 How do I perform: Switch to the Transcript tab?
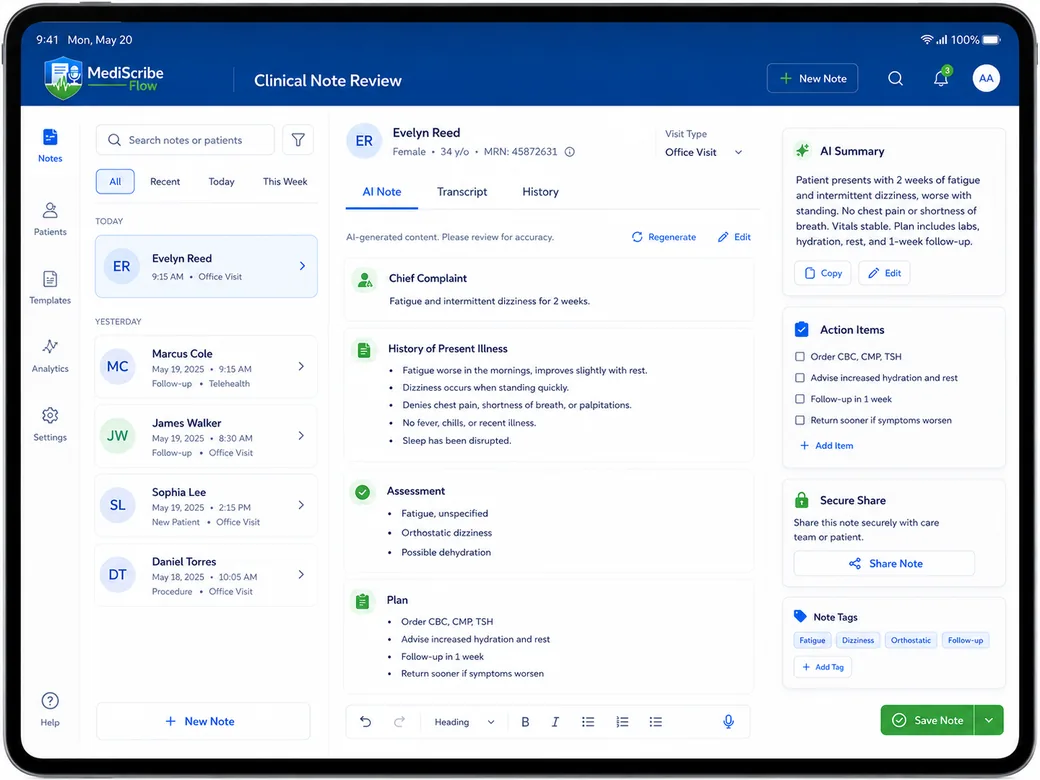[x=462, y=192]
